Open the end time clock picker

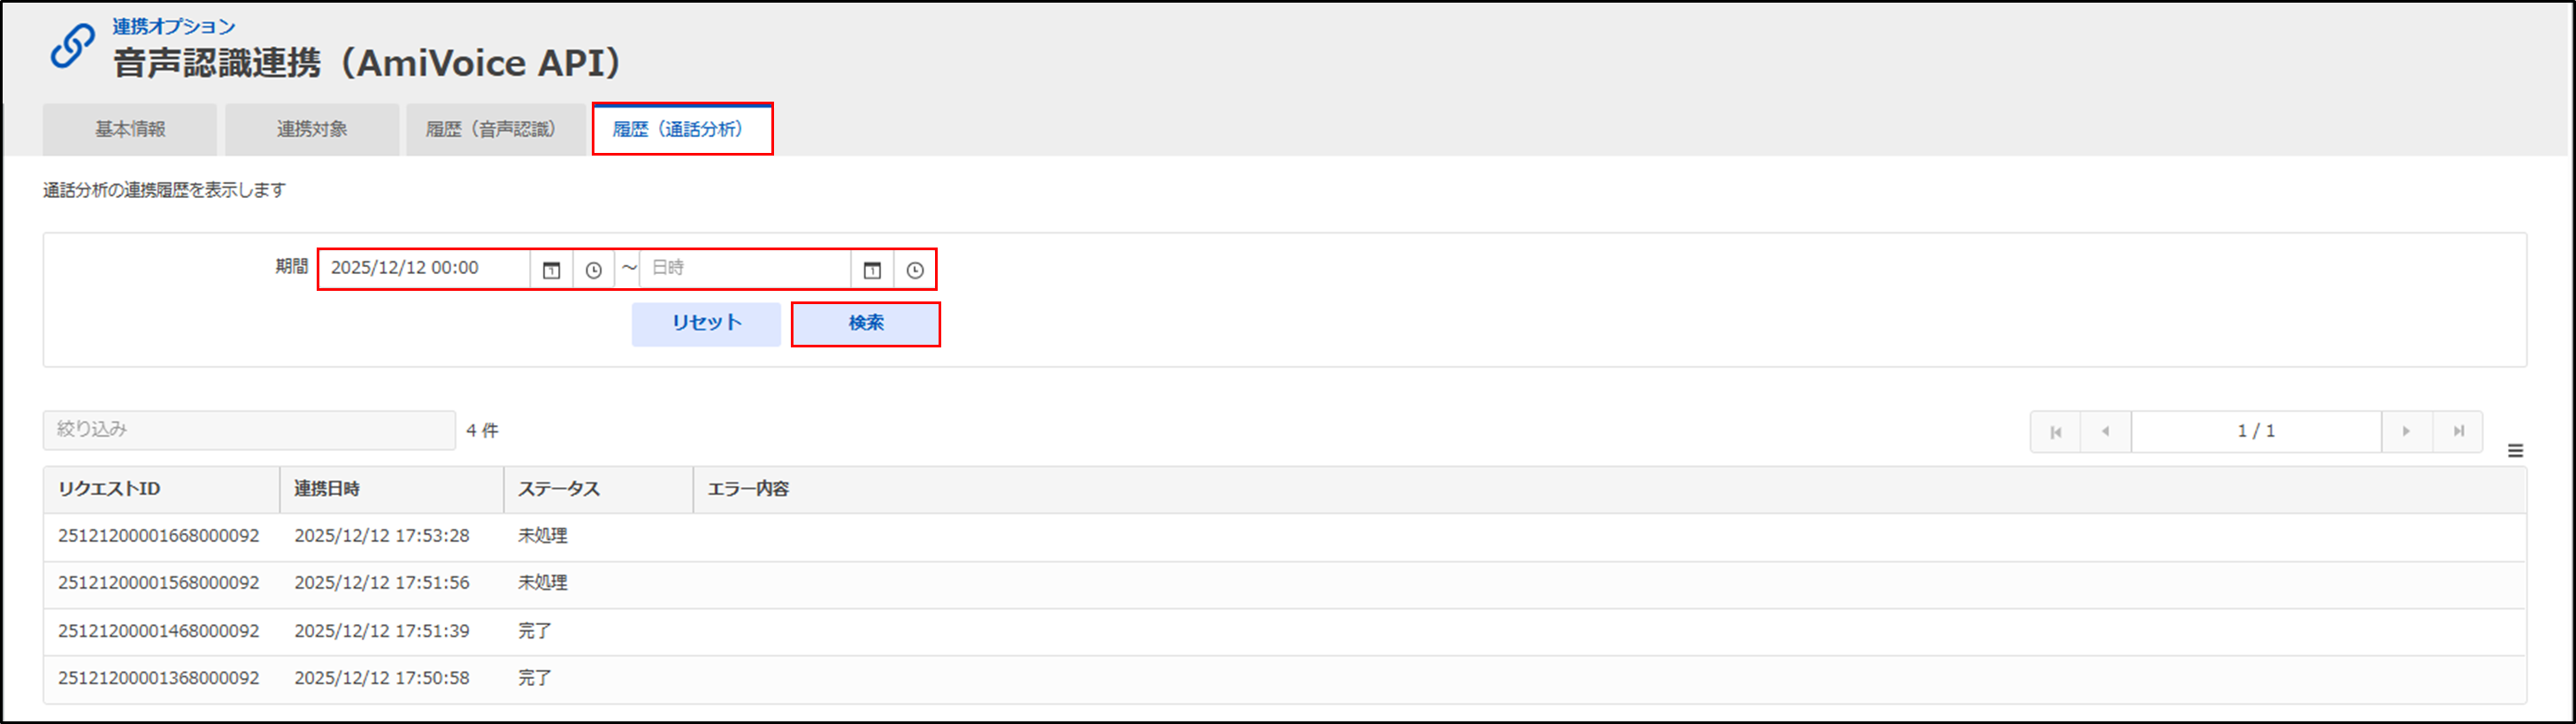point(914,270)
